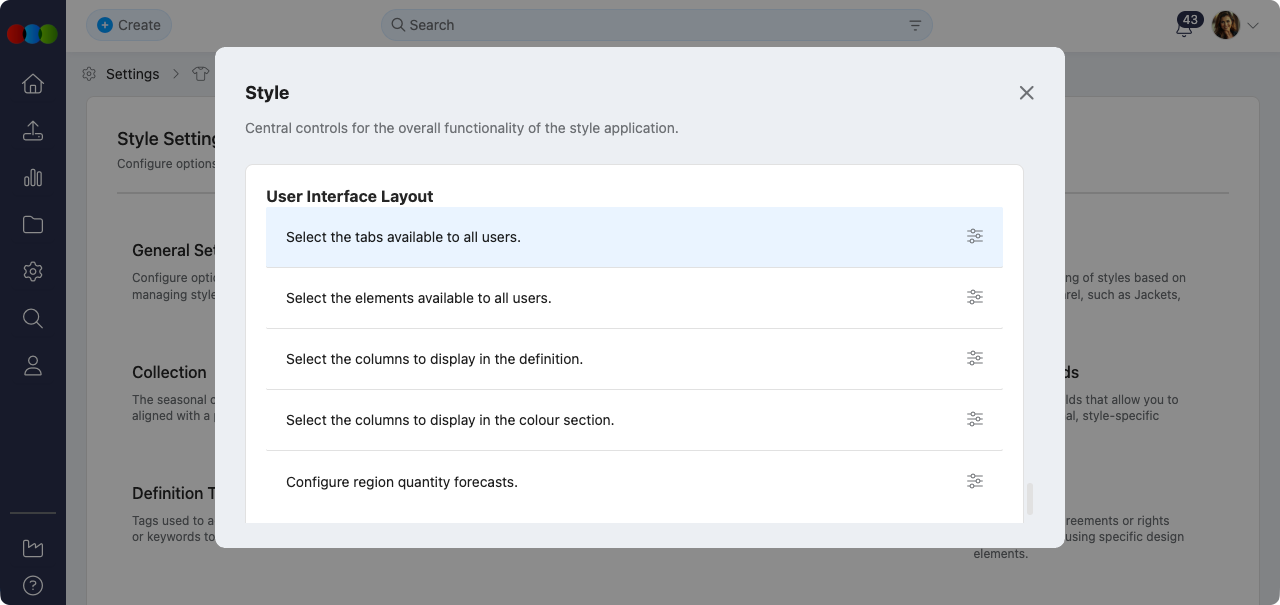Click the Style dialog vertical scrollbar
The width and height of the screenshot is (1280, 605).
[x=1030, y=498]
